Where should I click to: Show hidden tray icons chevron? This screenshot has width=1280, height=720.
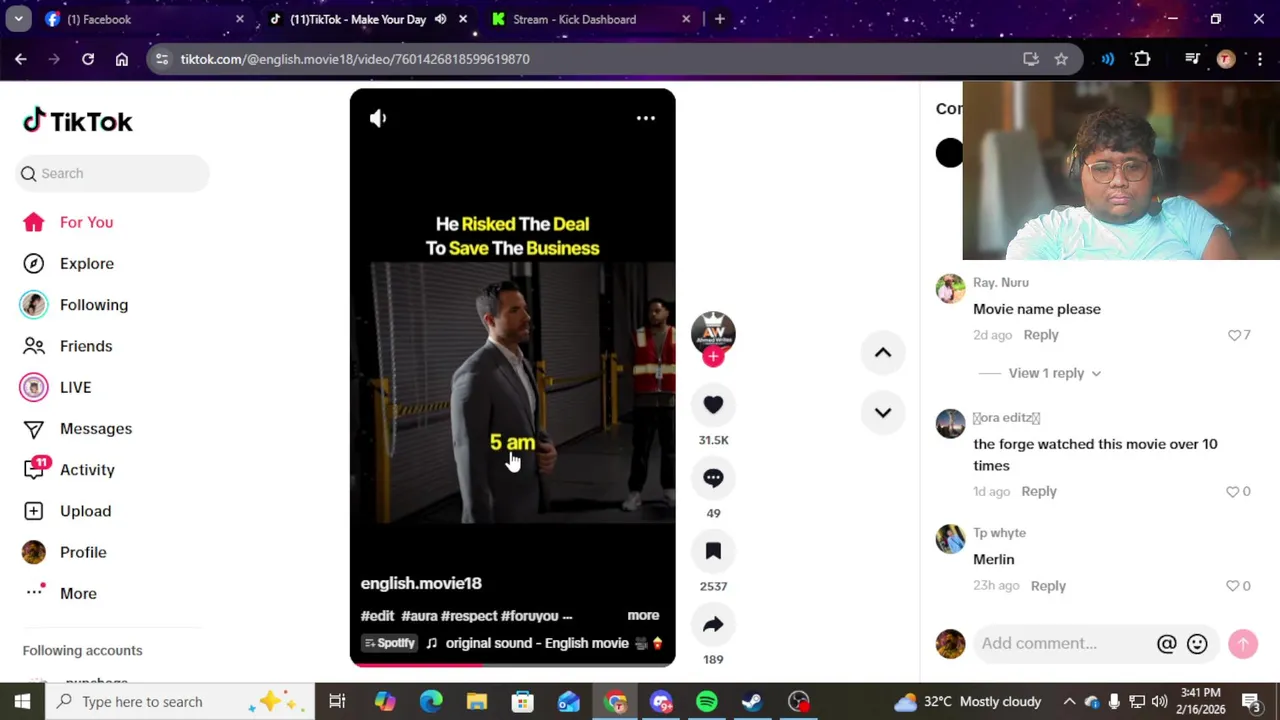coord(1069,702)
